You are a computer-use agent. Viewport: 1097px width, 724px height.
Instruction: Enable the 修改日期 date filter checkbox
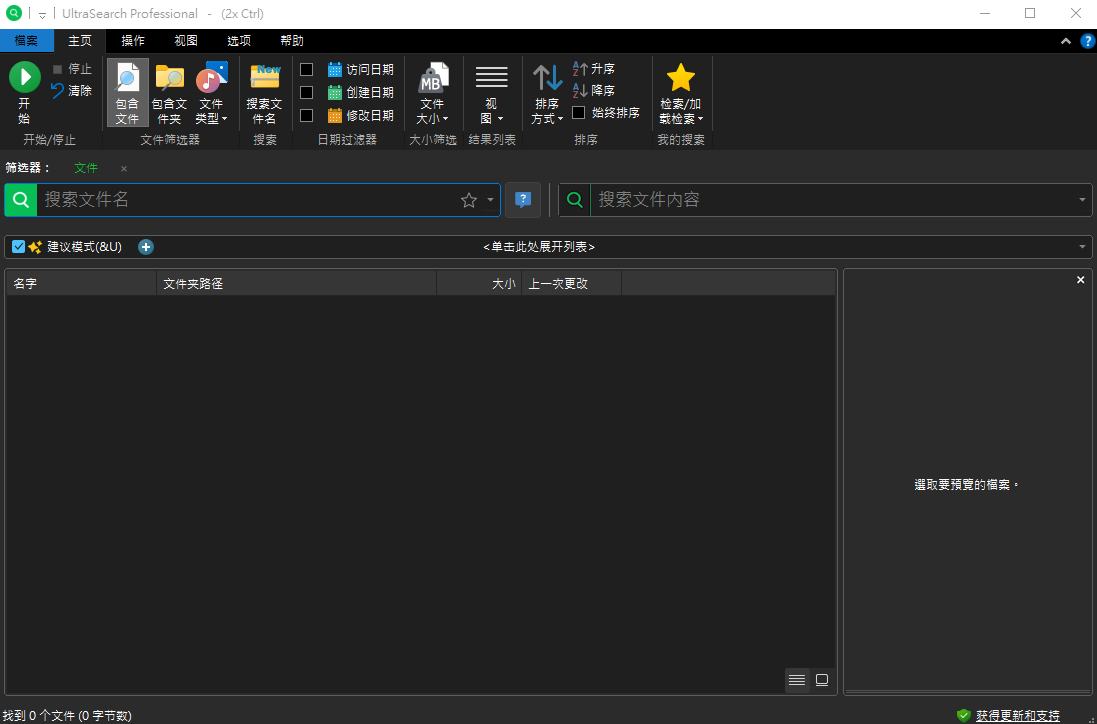point(307,115)
